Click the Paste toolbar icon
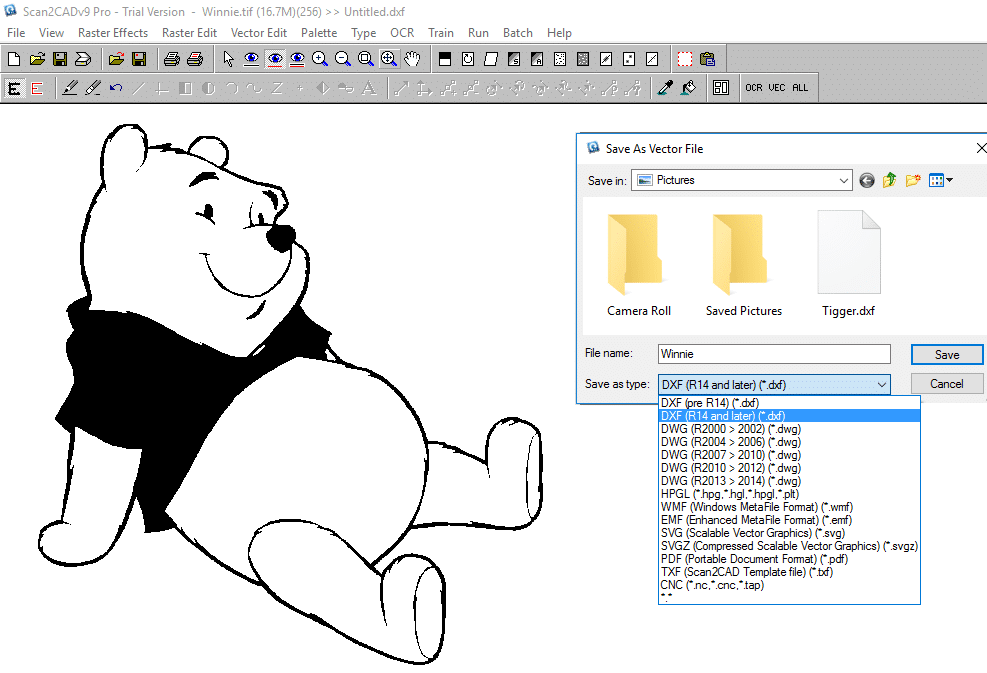This screenshot has height=673, width=987. pyautogui.click(x=707, y=58)
